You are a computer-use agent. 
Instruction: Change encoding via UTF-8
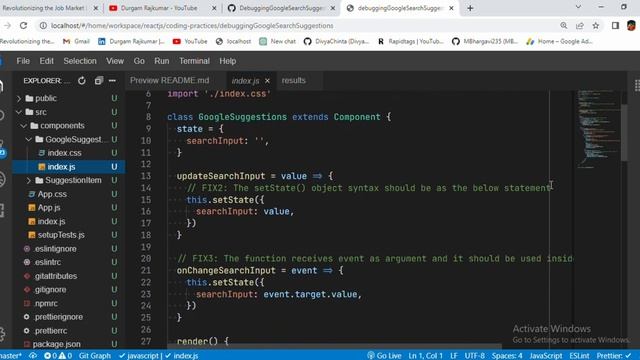(x=474, y=356)
